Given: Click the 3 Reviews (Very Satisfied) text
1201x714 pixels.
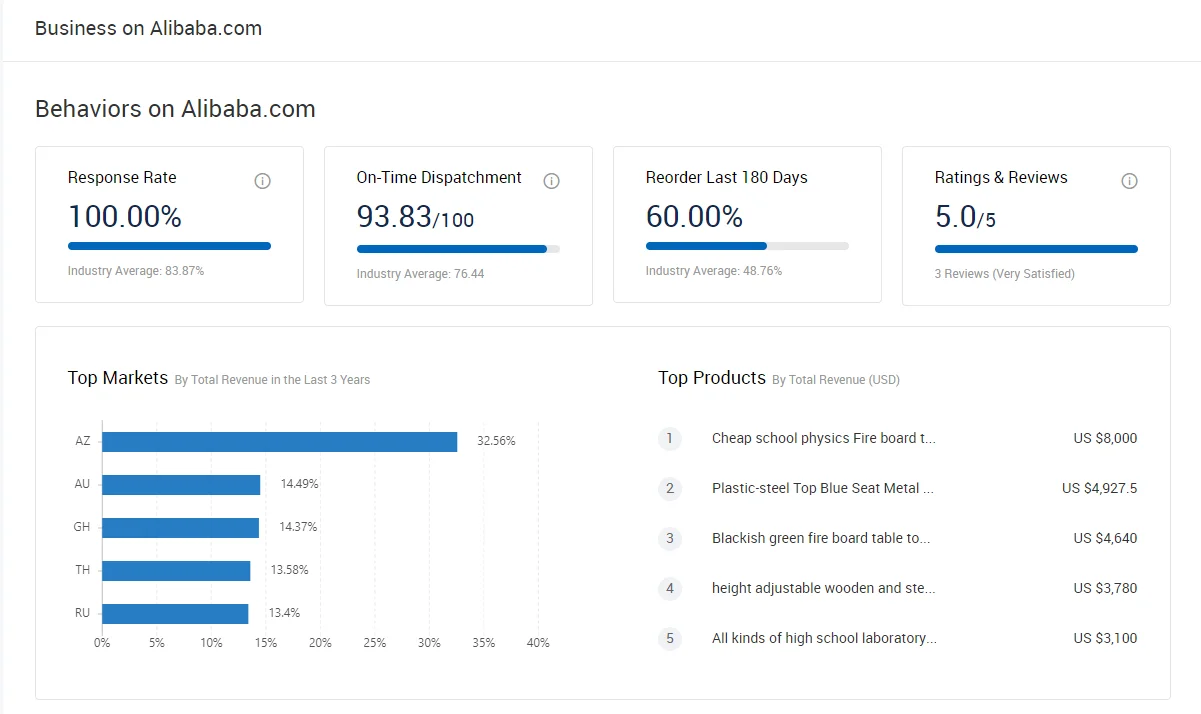Looking at the screenshot, I should 1004,274.
